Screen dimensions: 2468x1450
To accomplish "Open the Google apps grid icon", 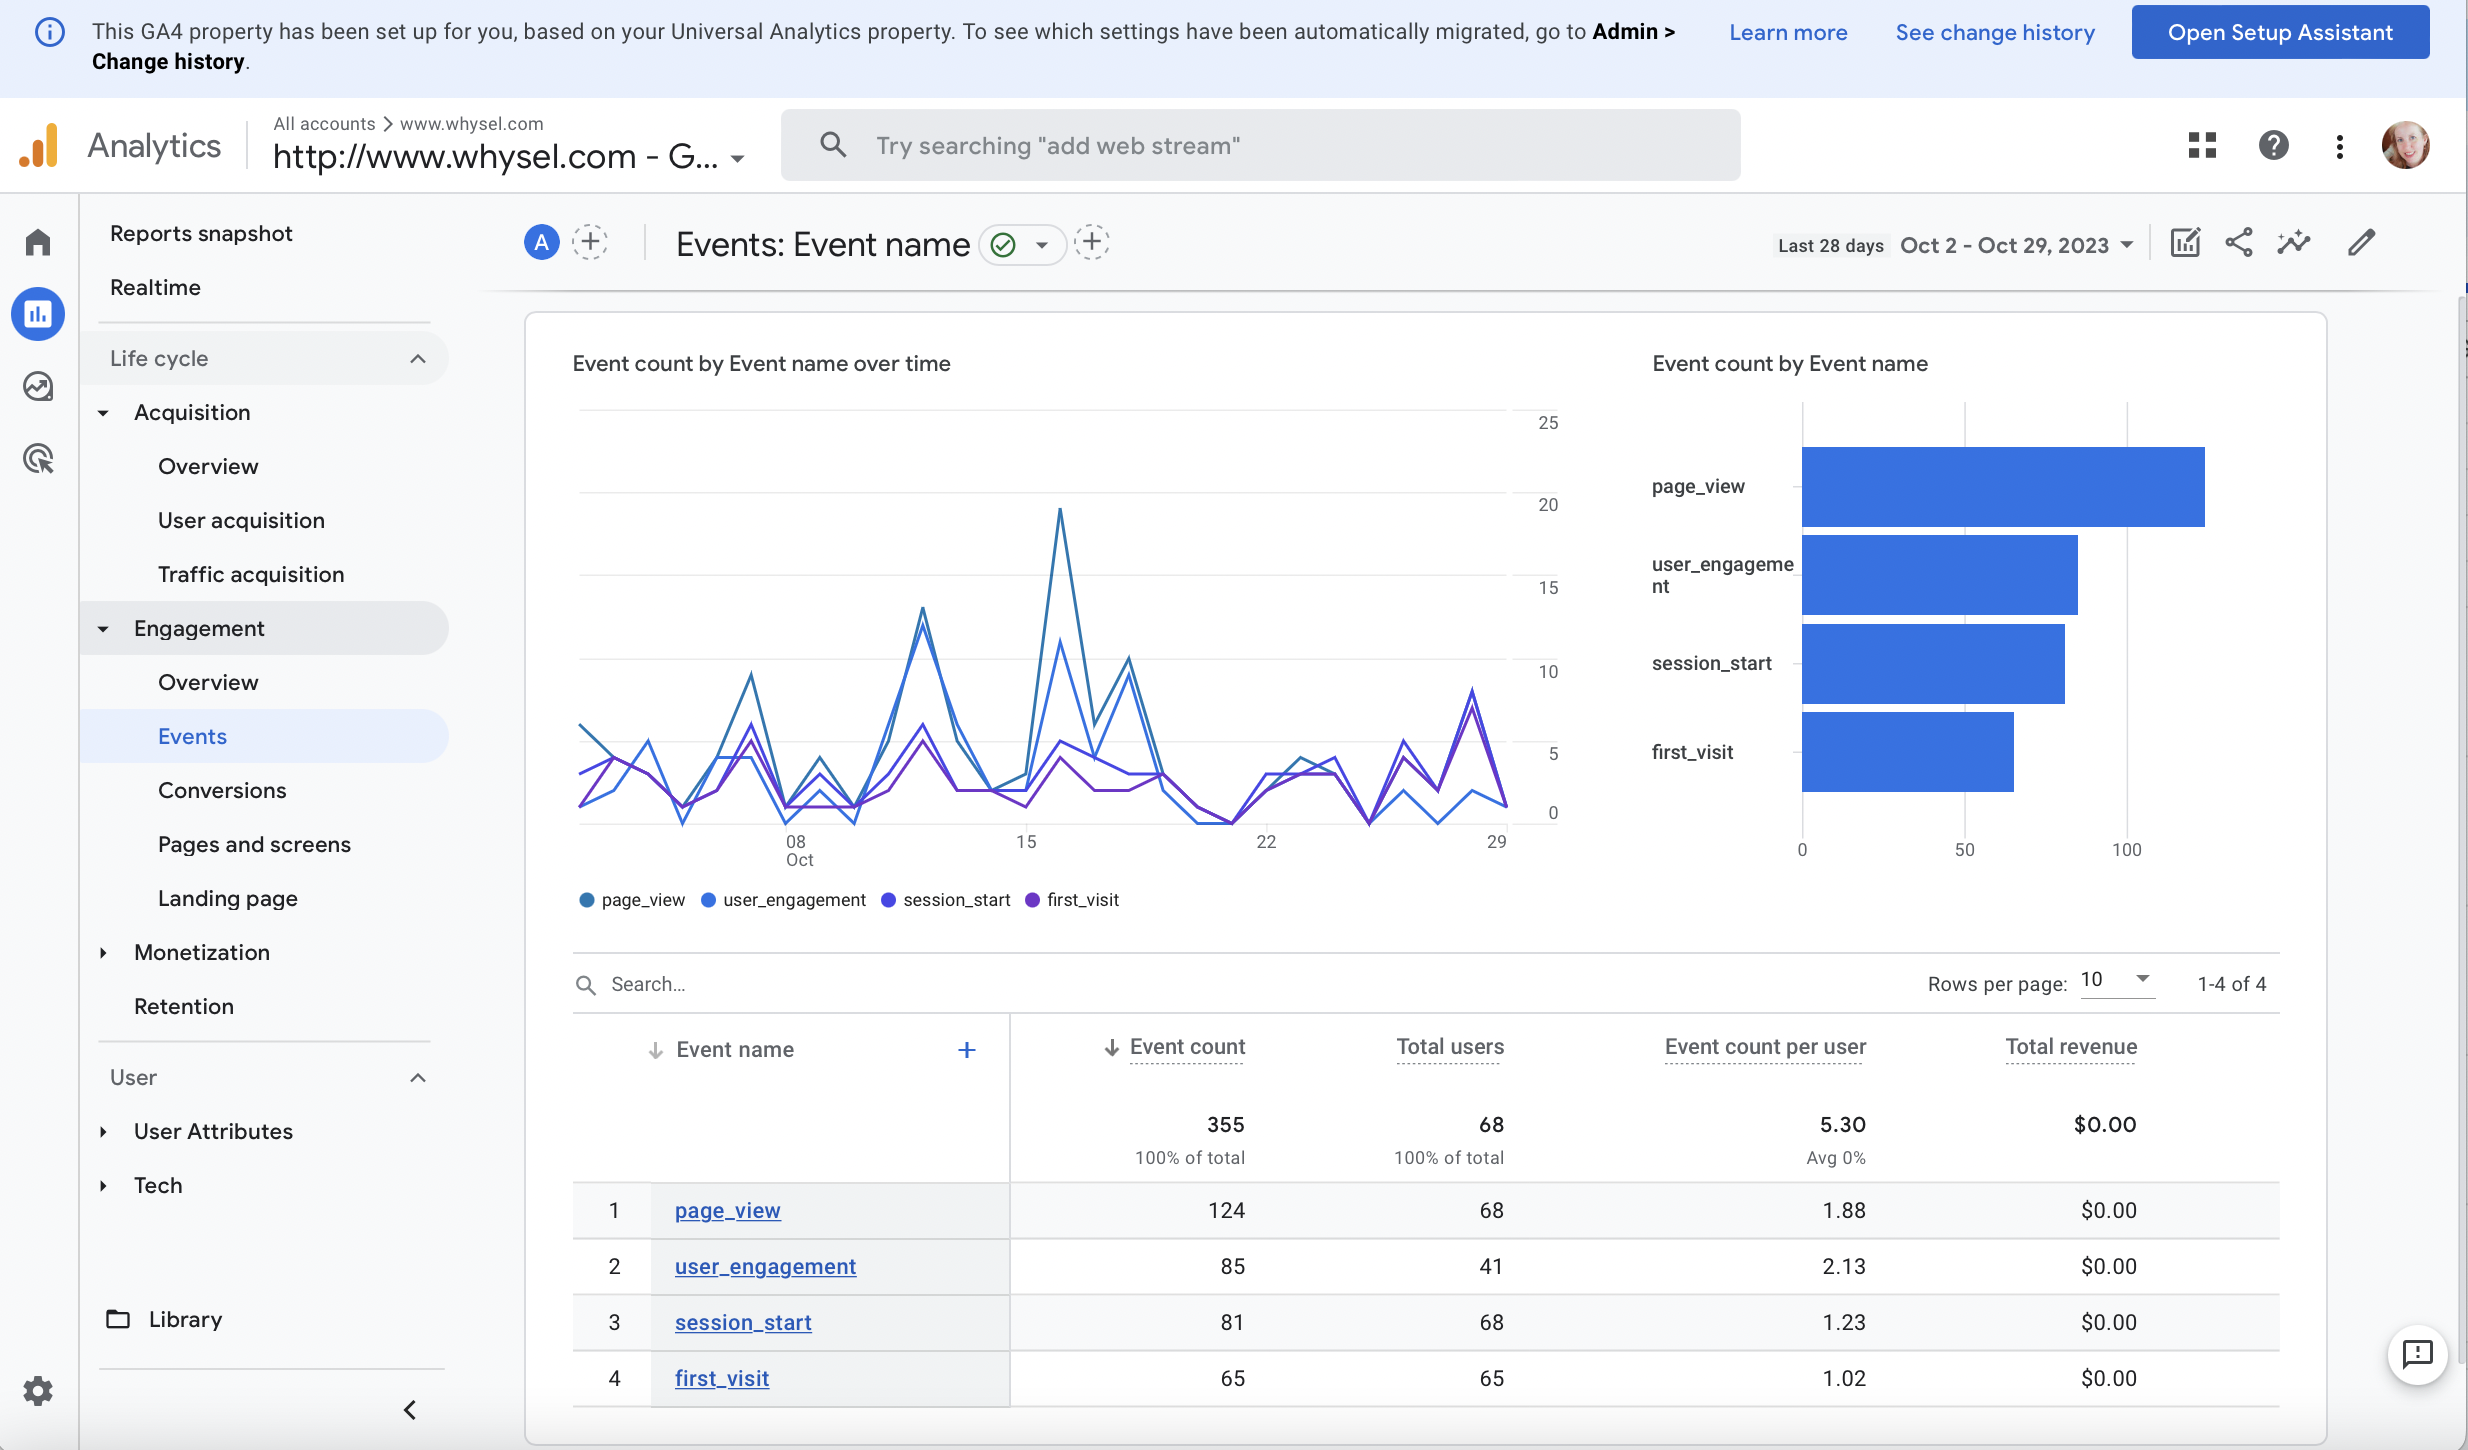I will point(2202,146).
